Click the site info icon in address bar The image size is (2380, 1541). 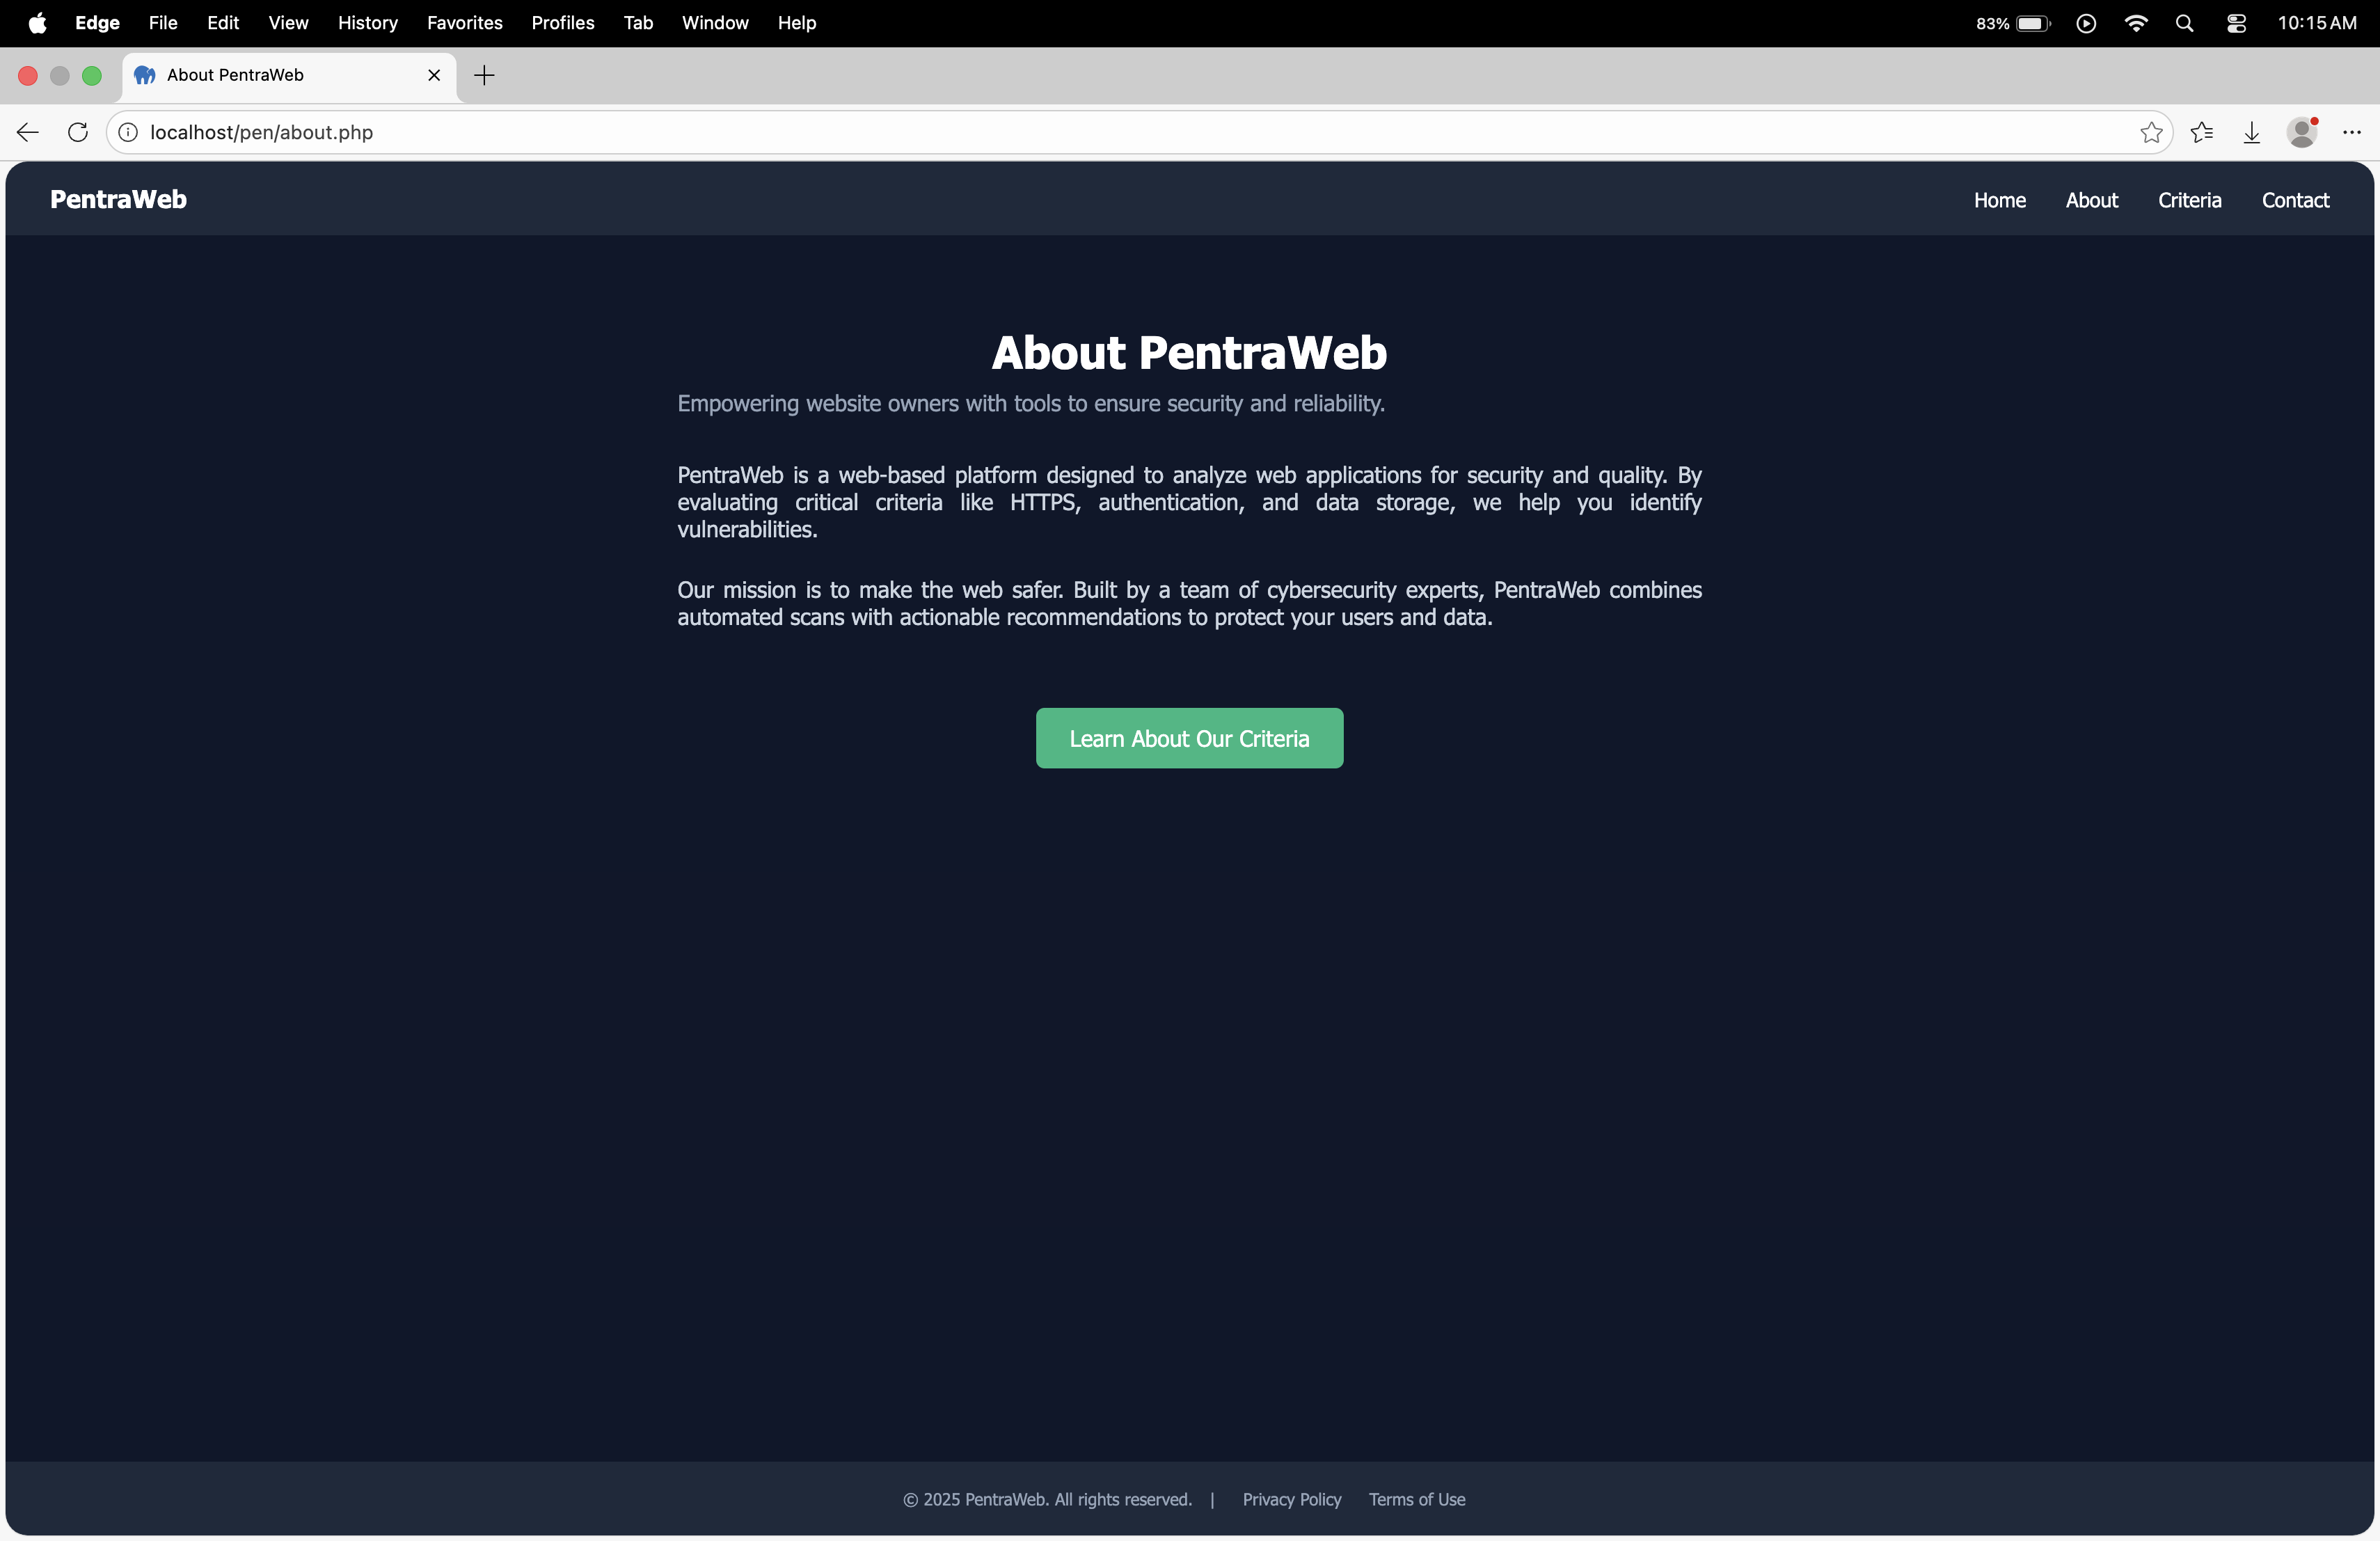128,132
